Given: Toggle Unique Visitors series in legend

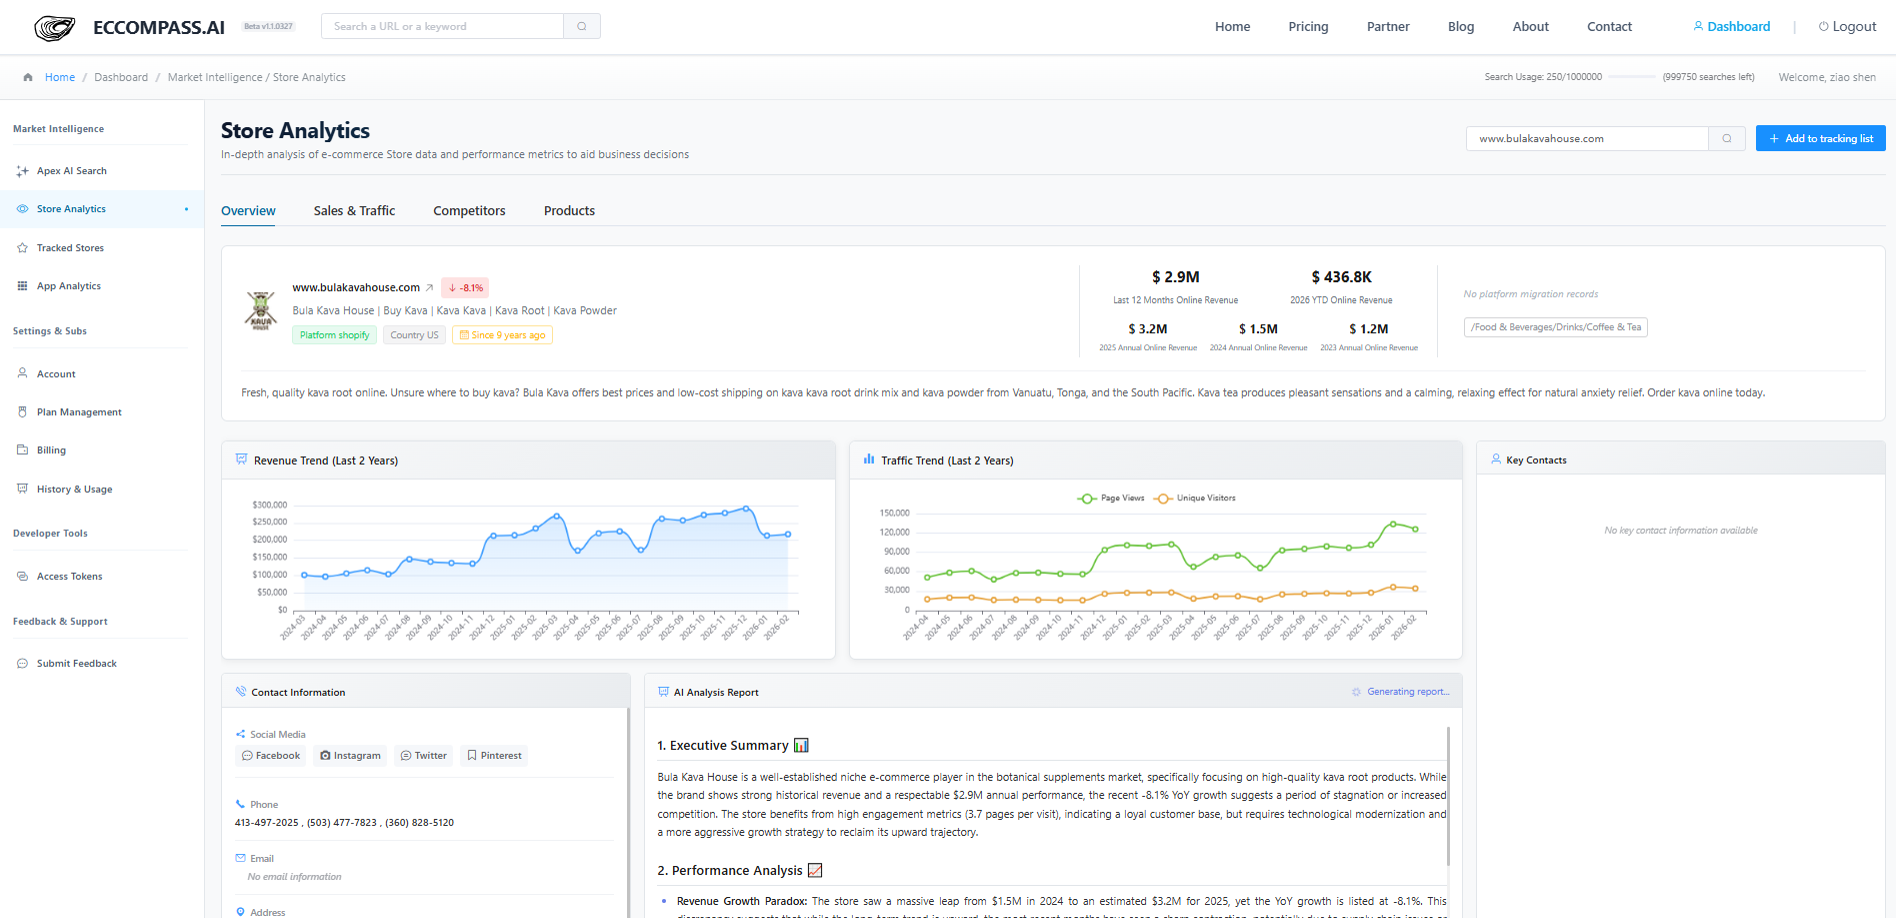Looking at the screenshot, I should click(1194, 498).
